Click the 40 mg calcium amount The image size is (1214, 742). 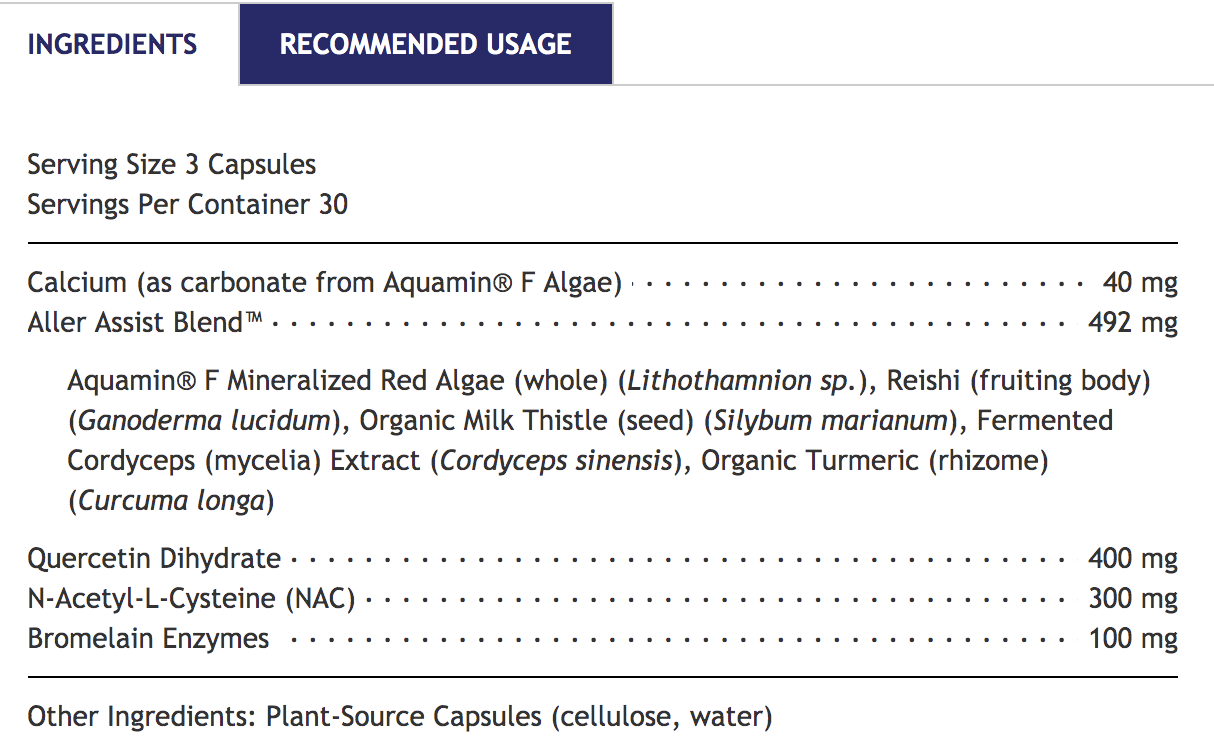(1139, 283)
